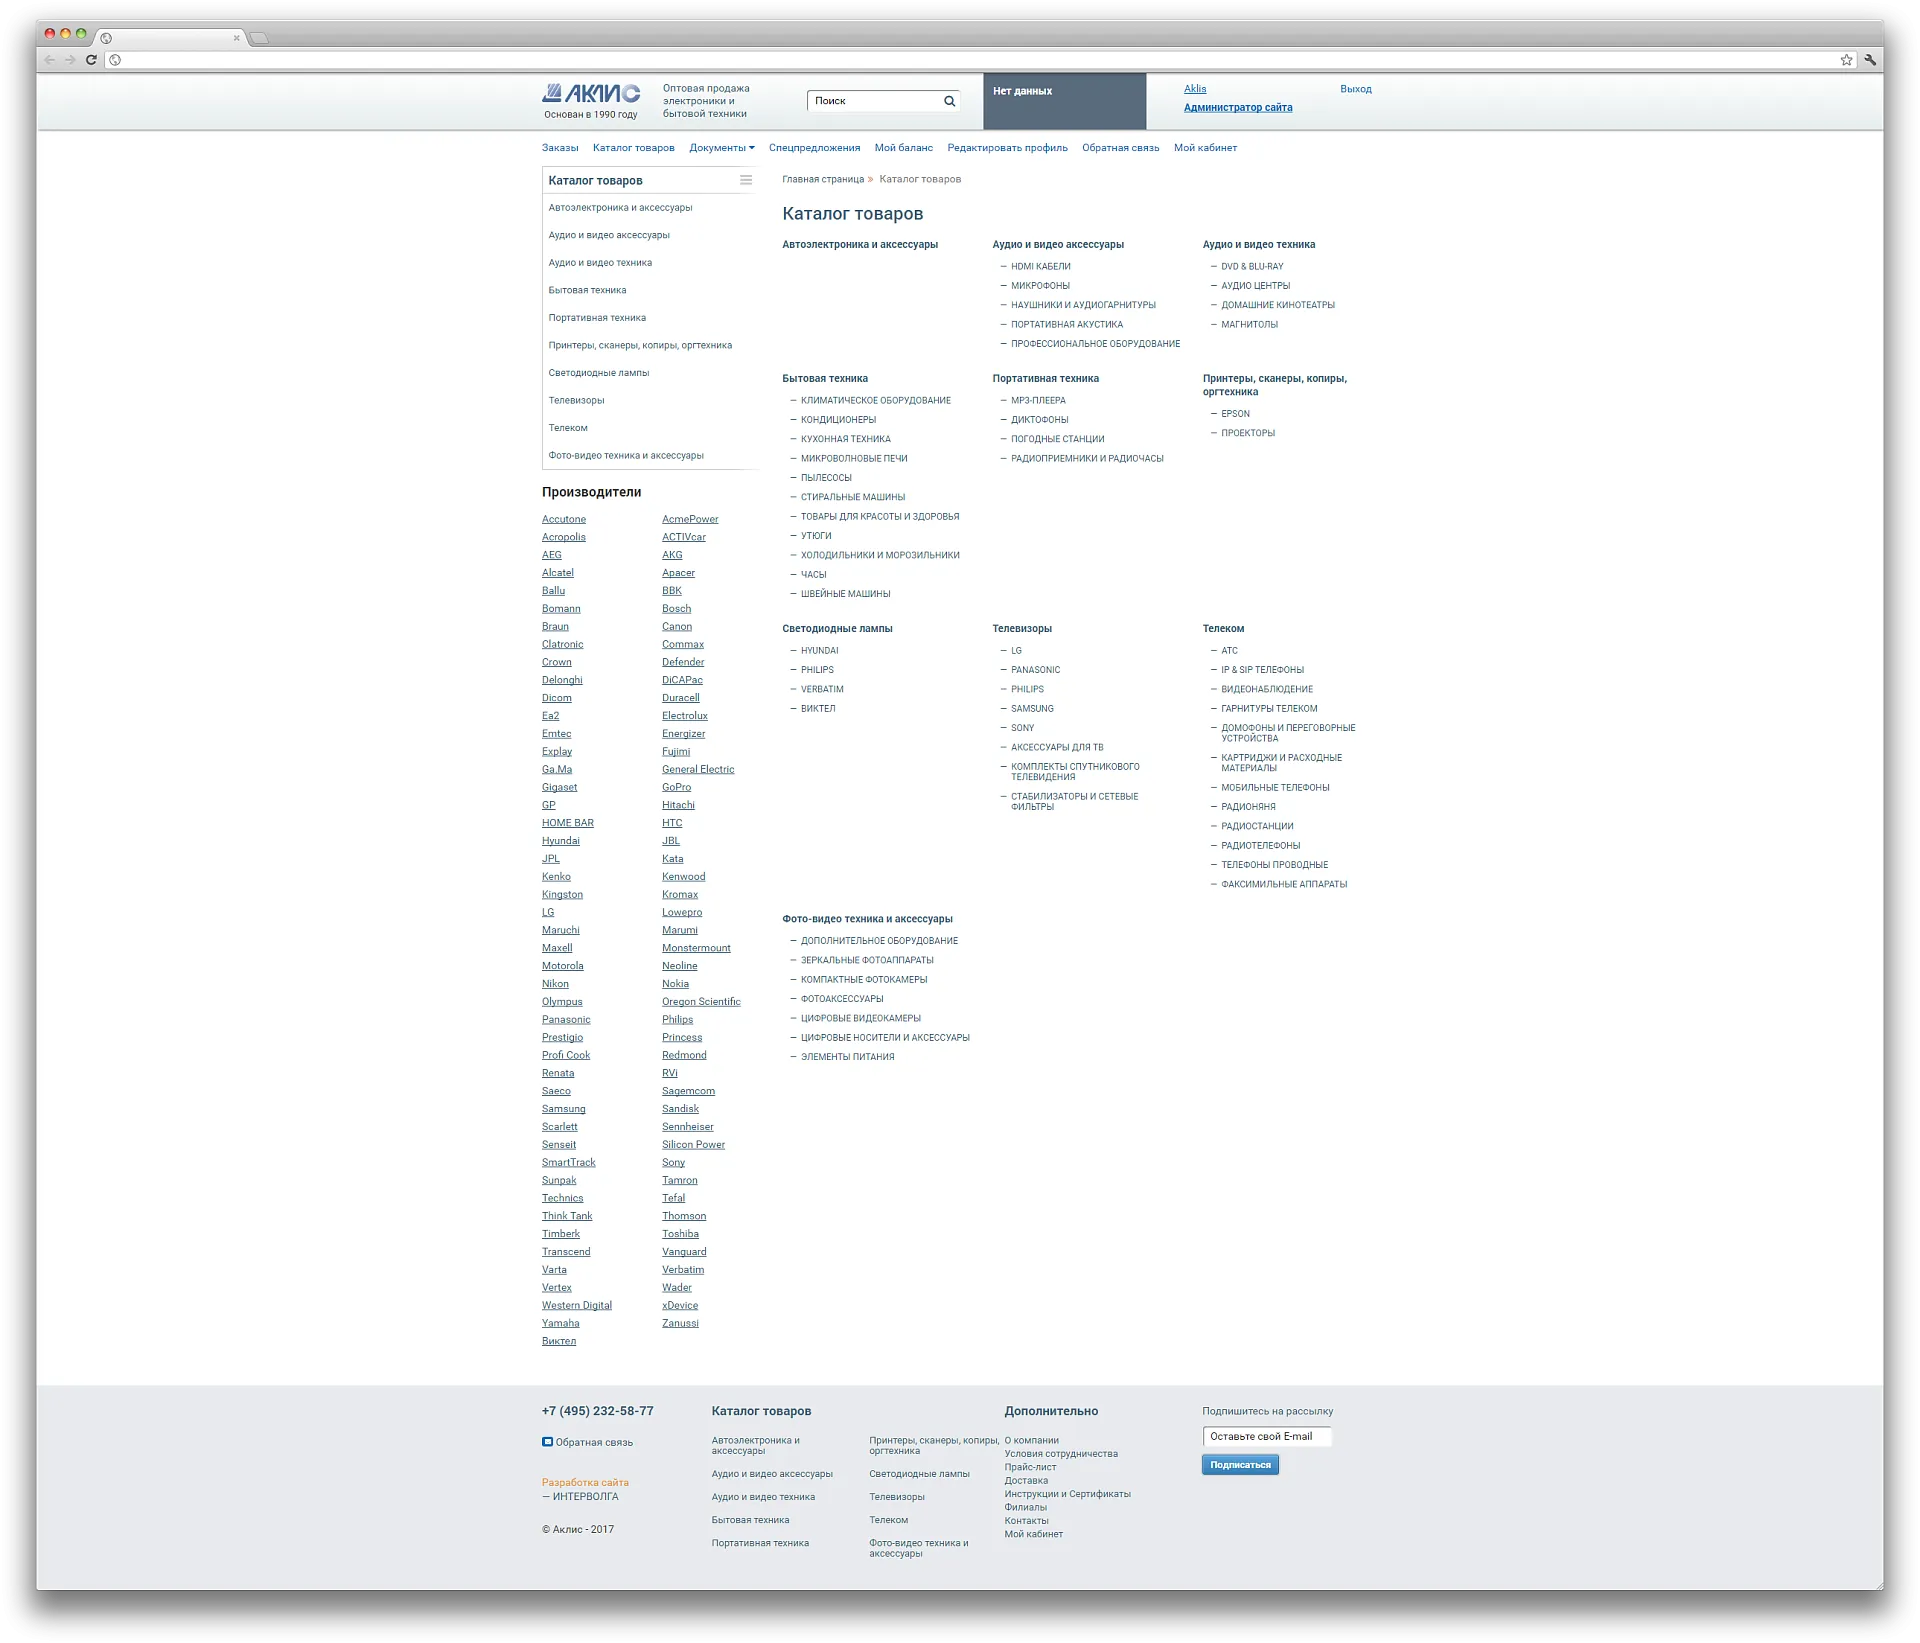Image resolution: width=1920 pixels, height=1643 pixels.
Task: Toggle the catalog sidebar hamburger menu icon
Action: click(746, 180)
